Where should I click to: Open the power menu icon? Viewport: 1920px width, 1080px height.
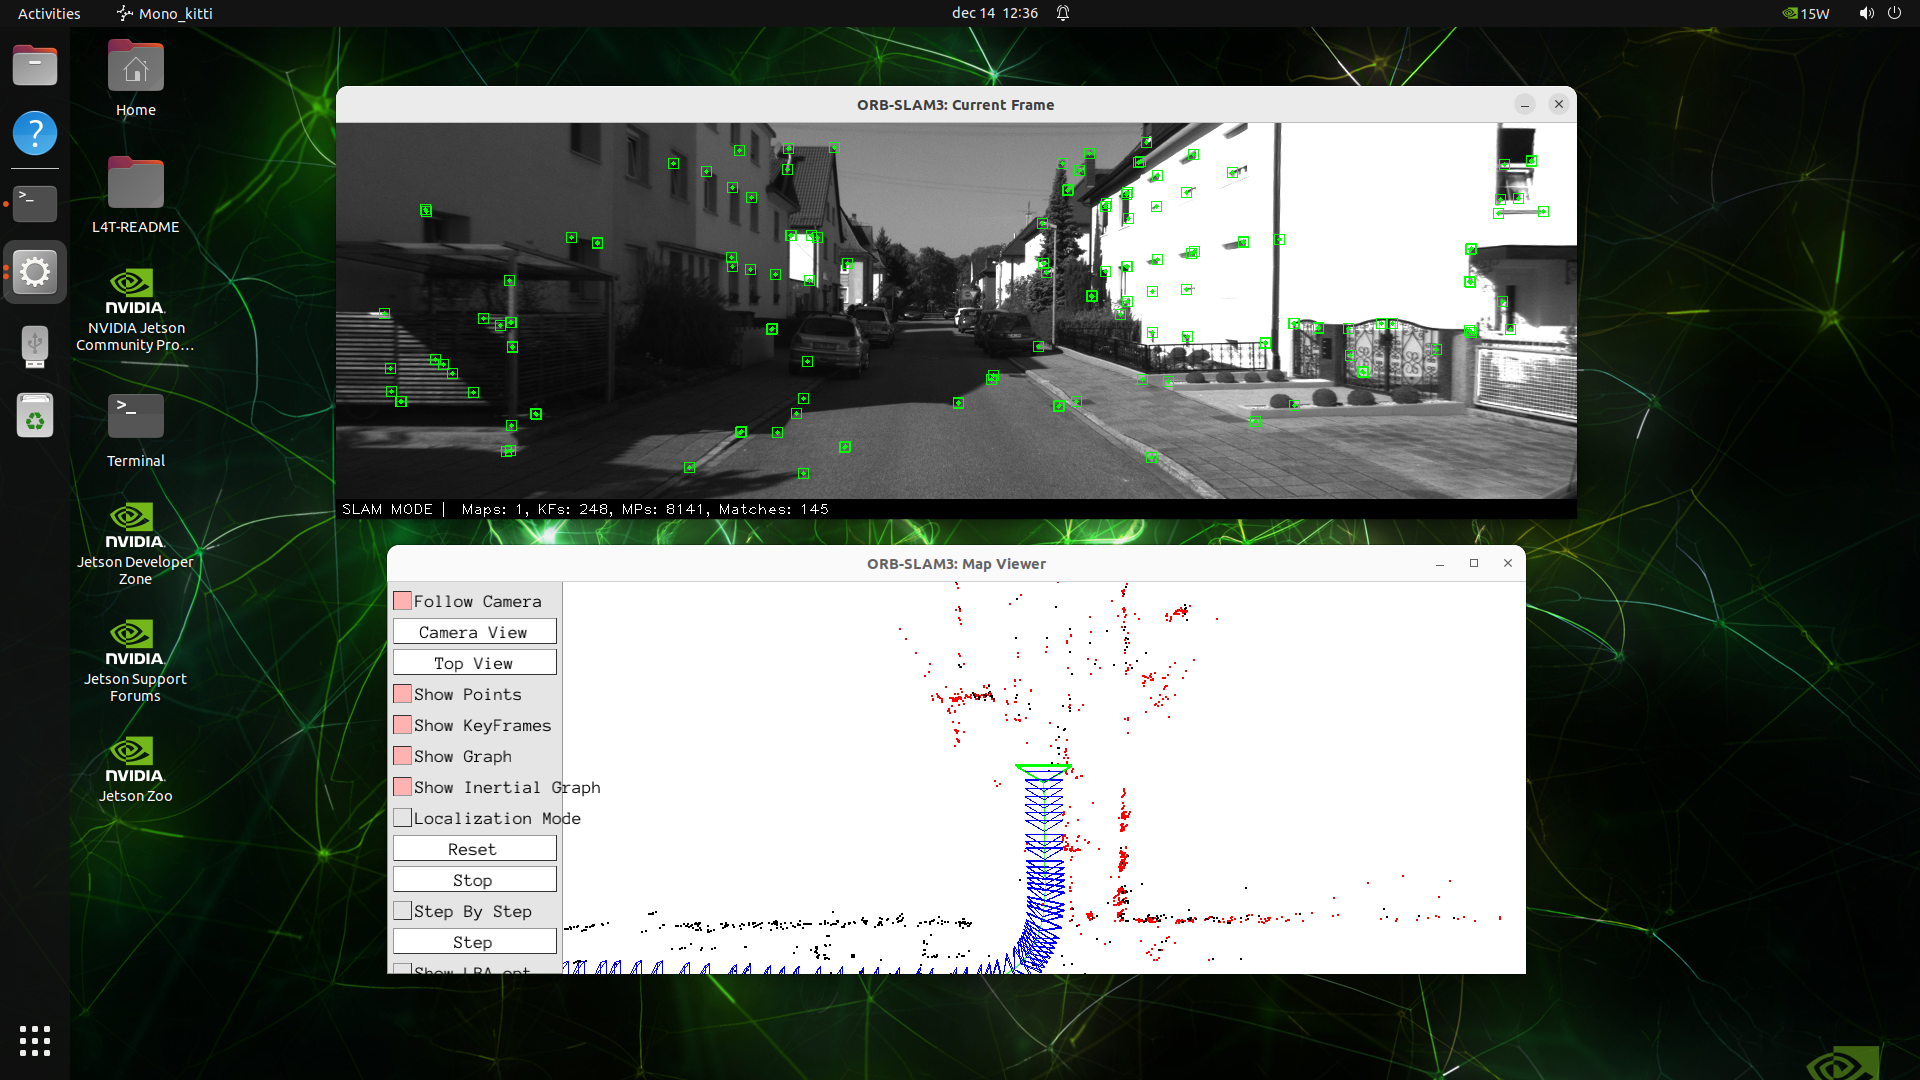[1894, 13]
